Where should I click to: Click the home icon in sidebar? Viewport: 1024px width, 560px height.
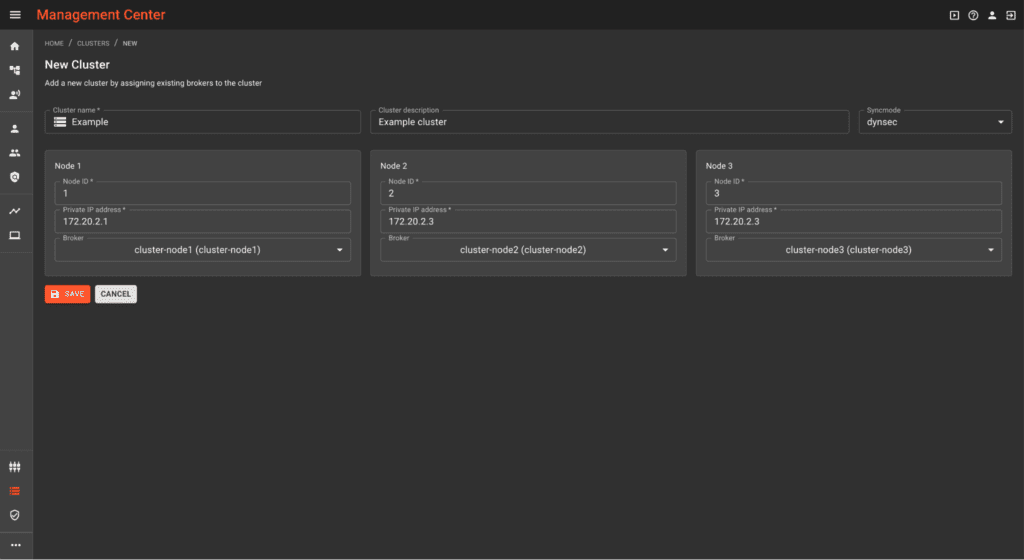pyautogui.click(x=15, y=46)
